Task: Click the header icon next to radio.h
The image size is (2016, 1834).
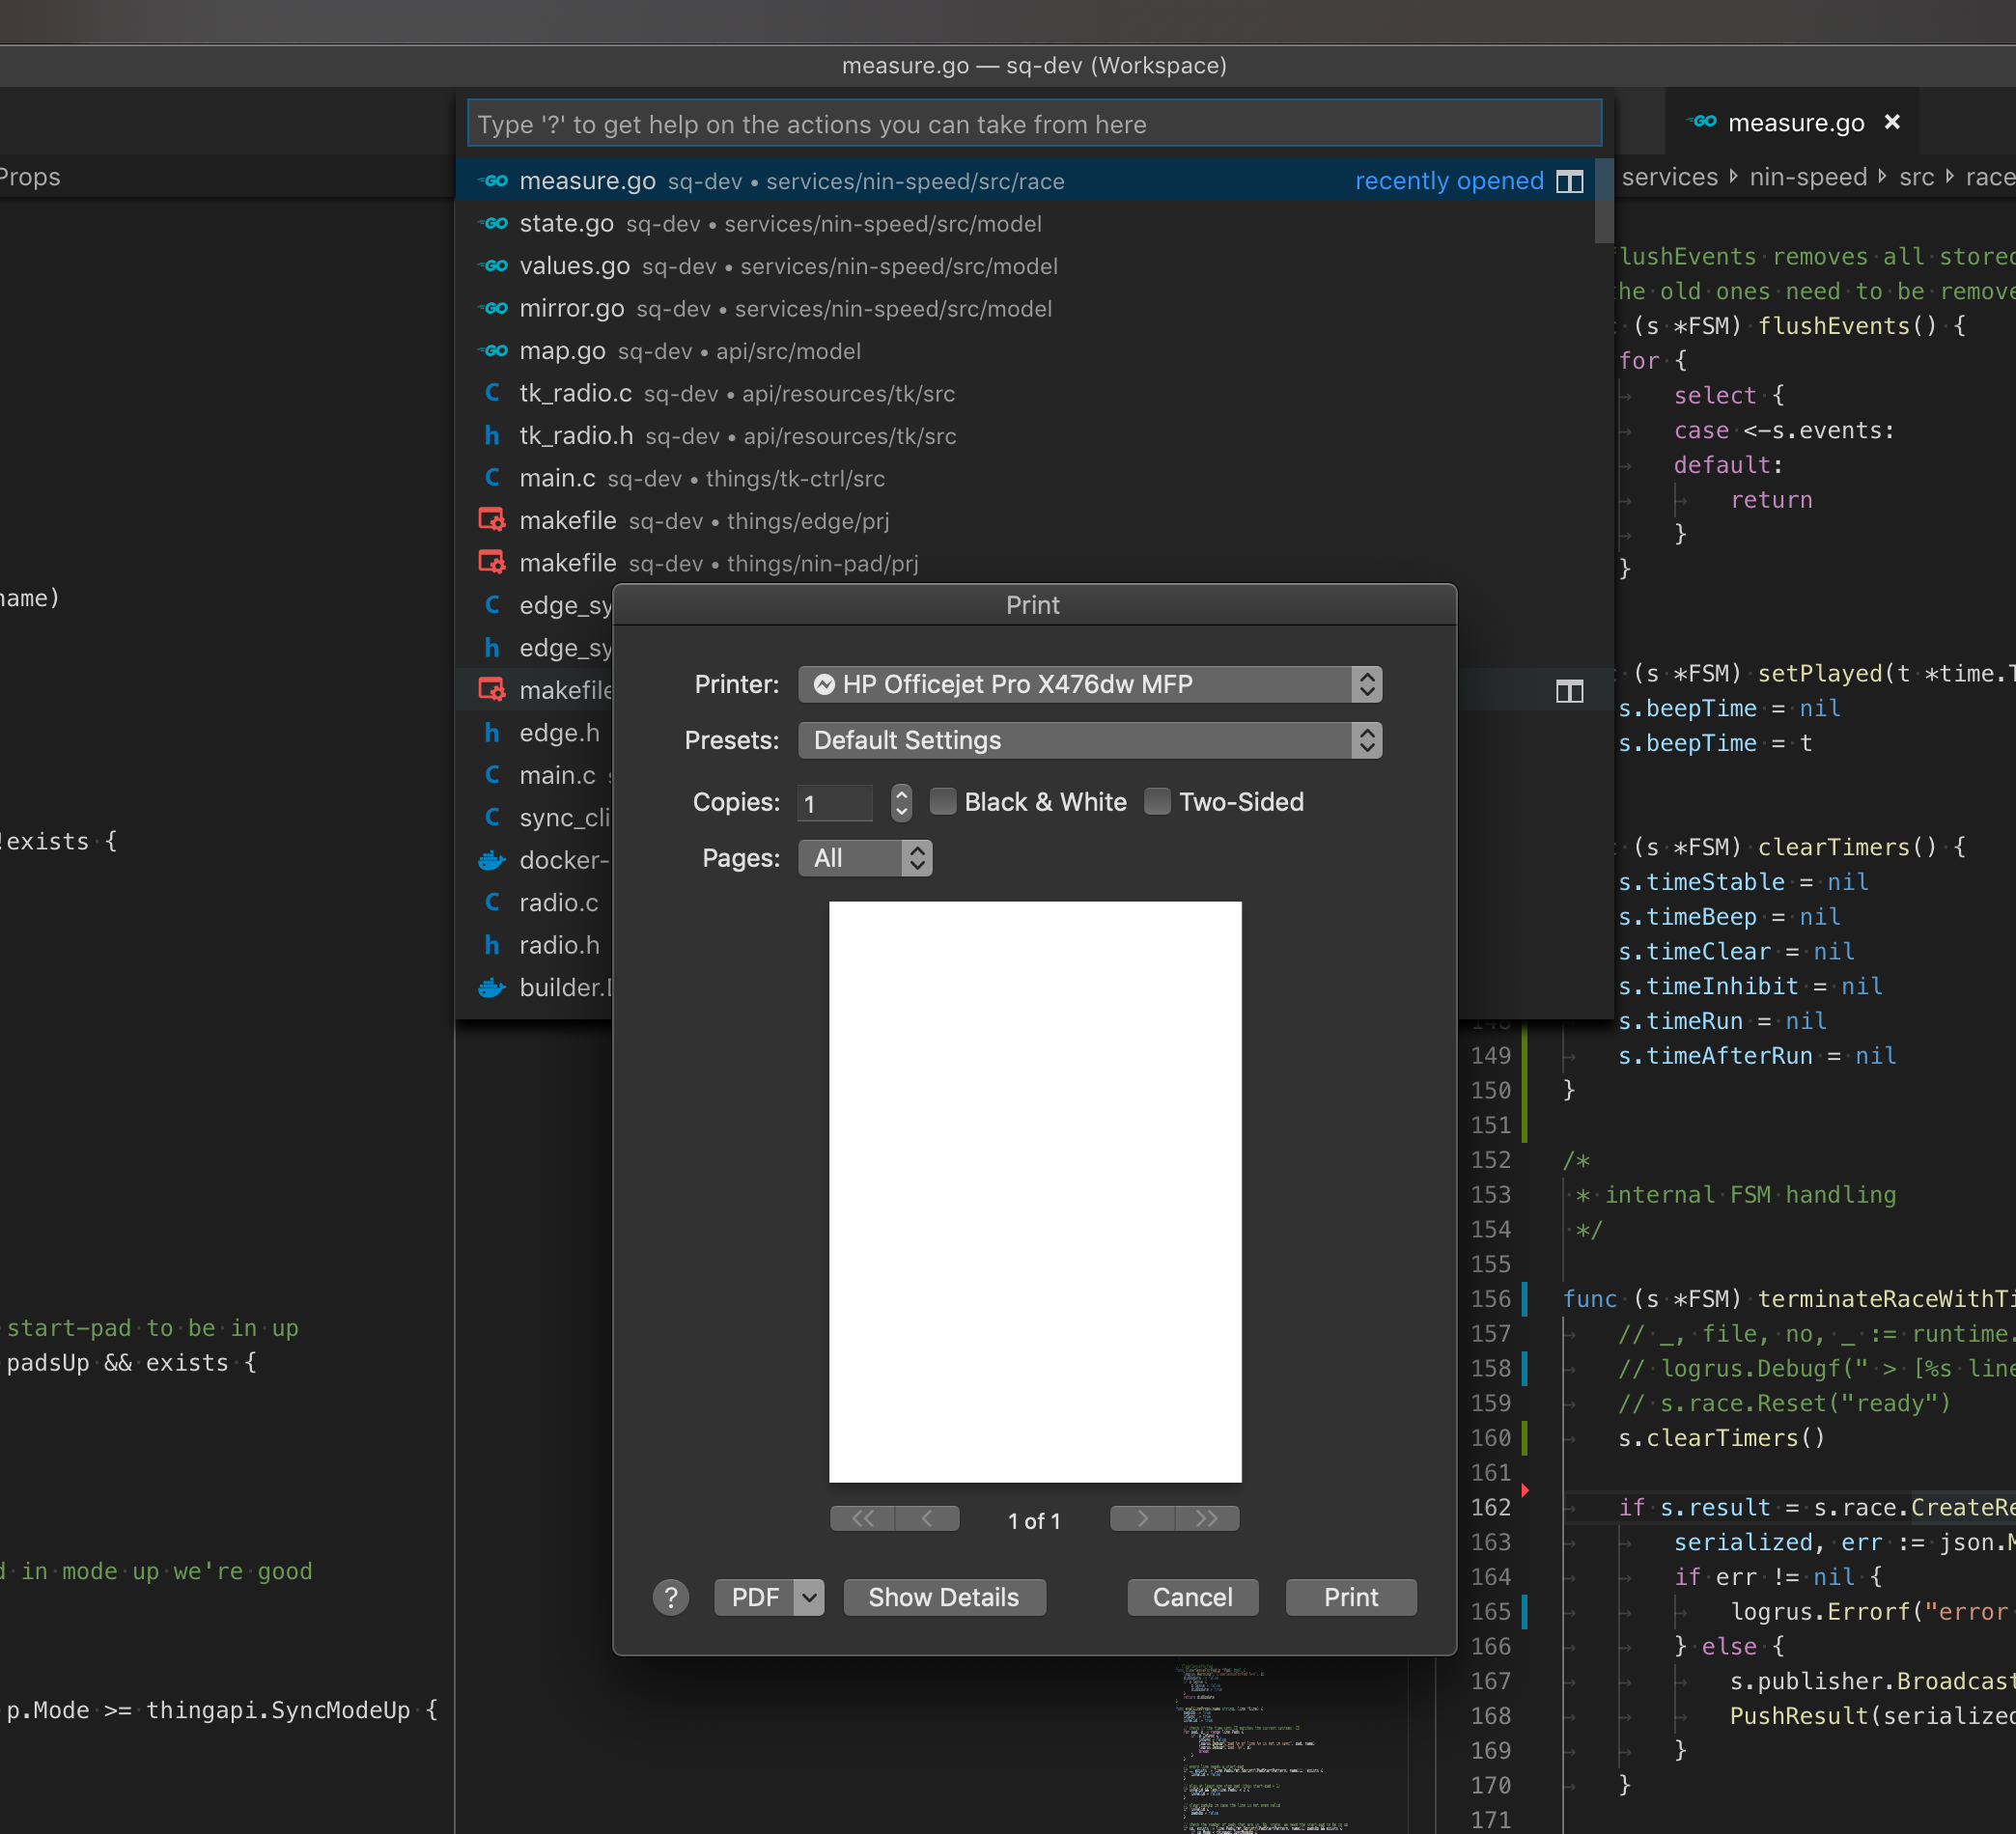Action: [491, 945]
